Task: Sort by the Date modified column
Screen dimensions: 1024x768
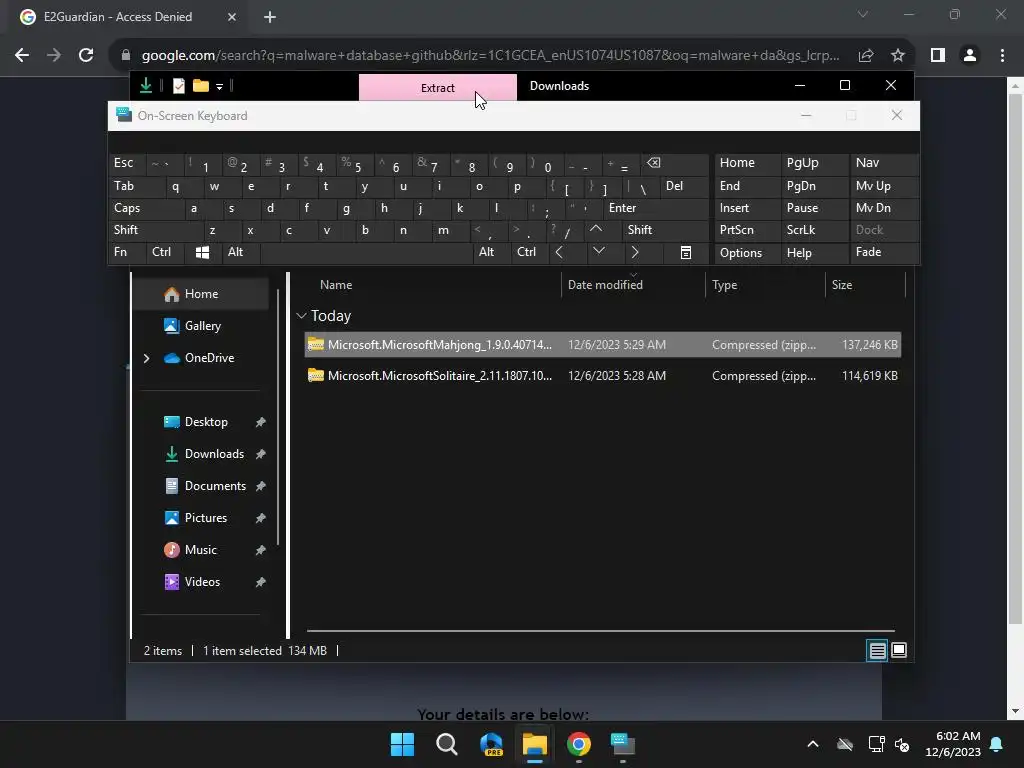Action: point(605,285)
